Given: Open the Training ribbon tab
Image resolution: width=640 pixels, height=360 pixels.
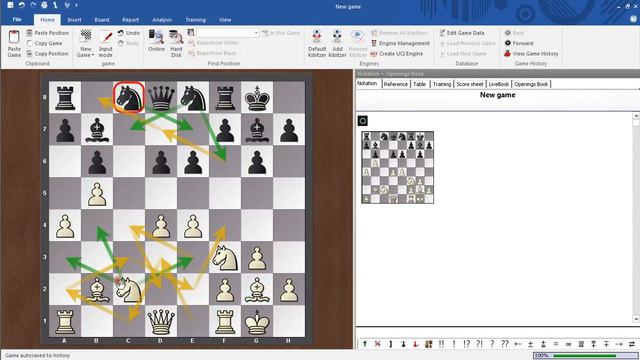Looking at the screenshot, I should click(x=195, y=20).
